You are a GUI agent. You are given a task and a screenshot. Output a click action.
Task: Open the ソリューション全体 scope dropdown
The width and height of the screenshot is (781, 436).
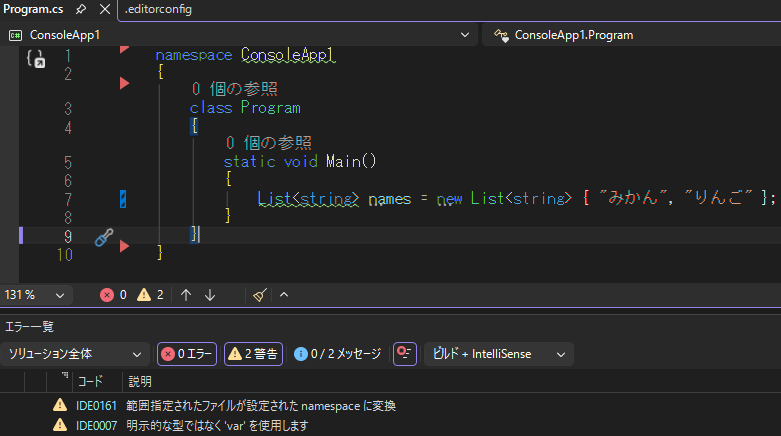76,354
